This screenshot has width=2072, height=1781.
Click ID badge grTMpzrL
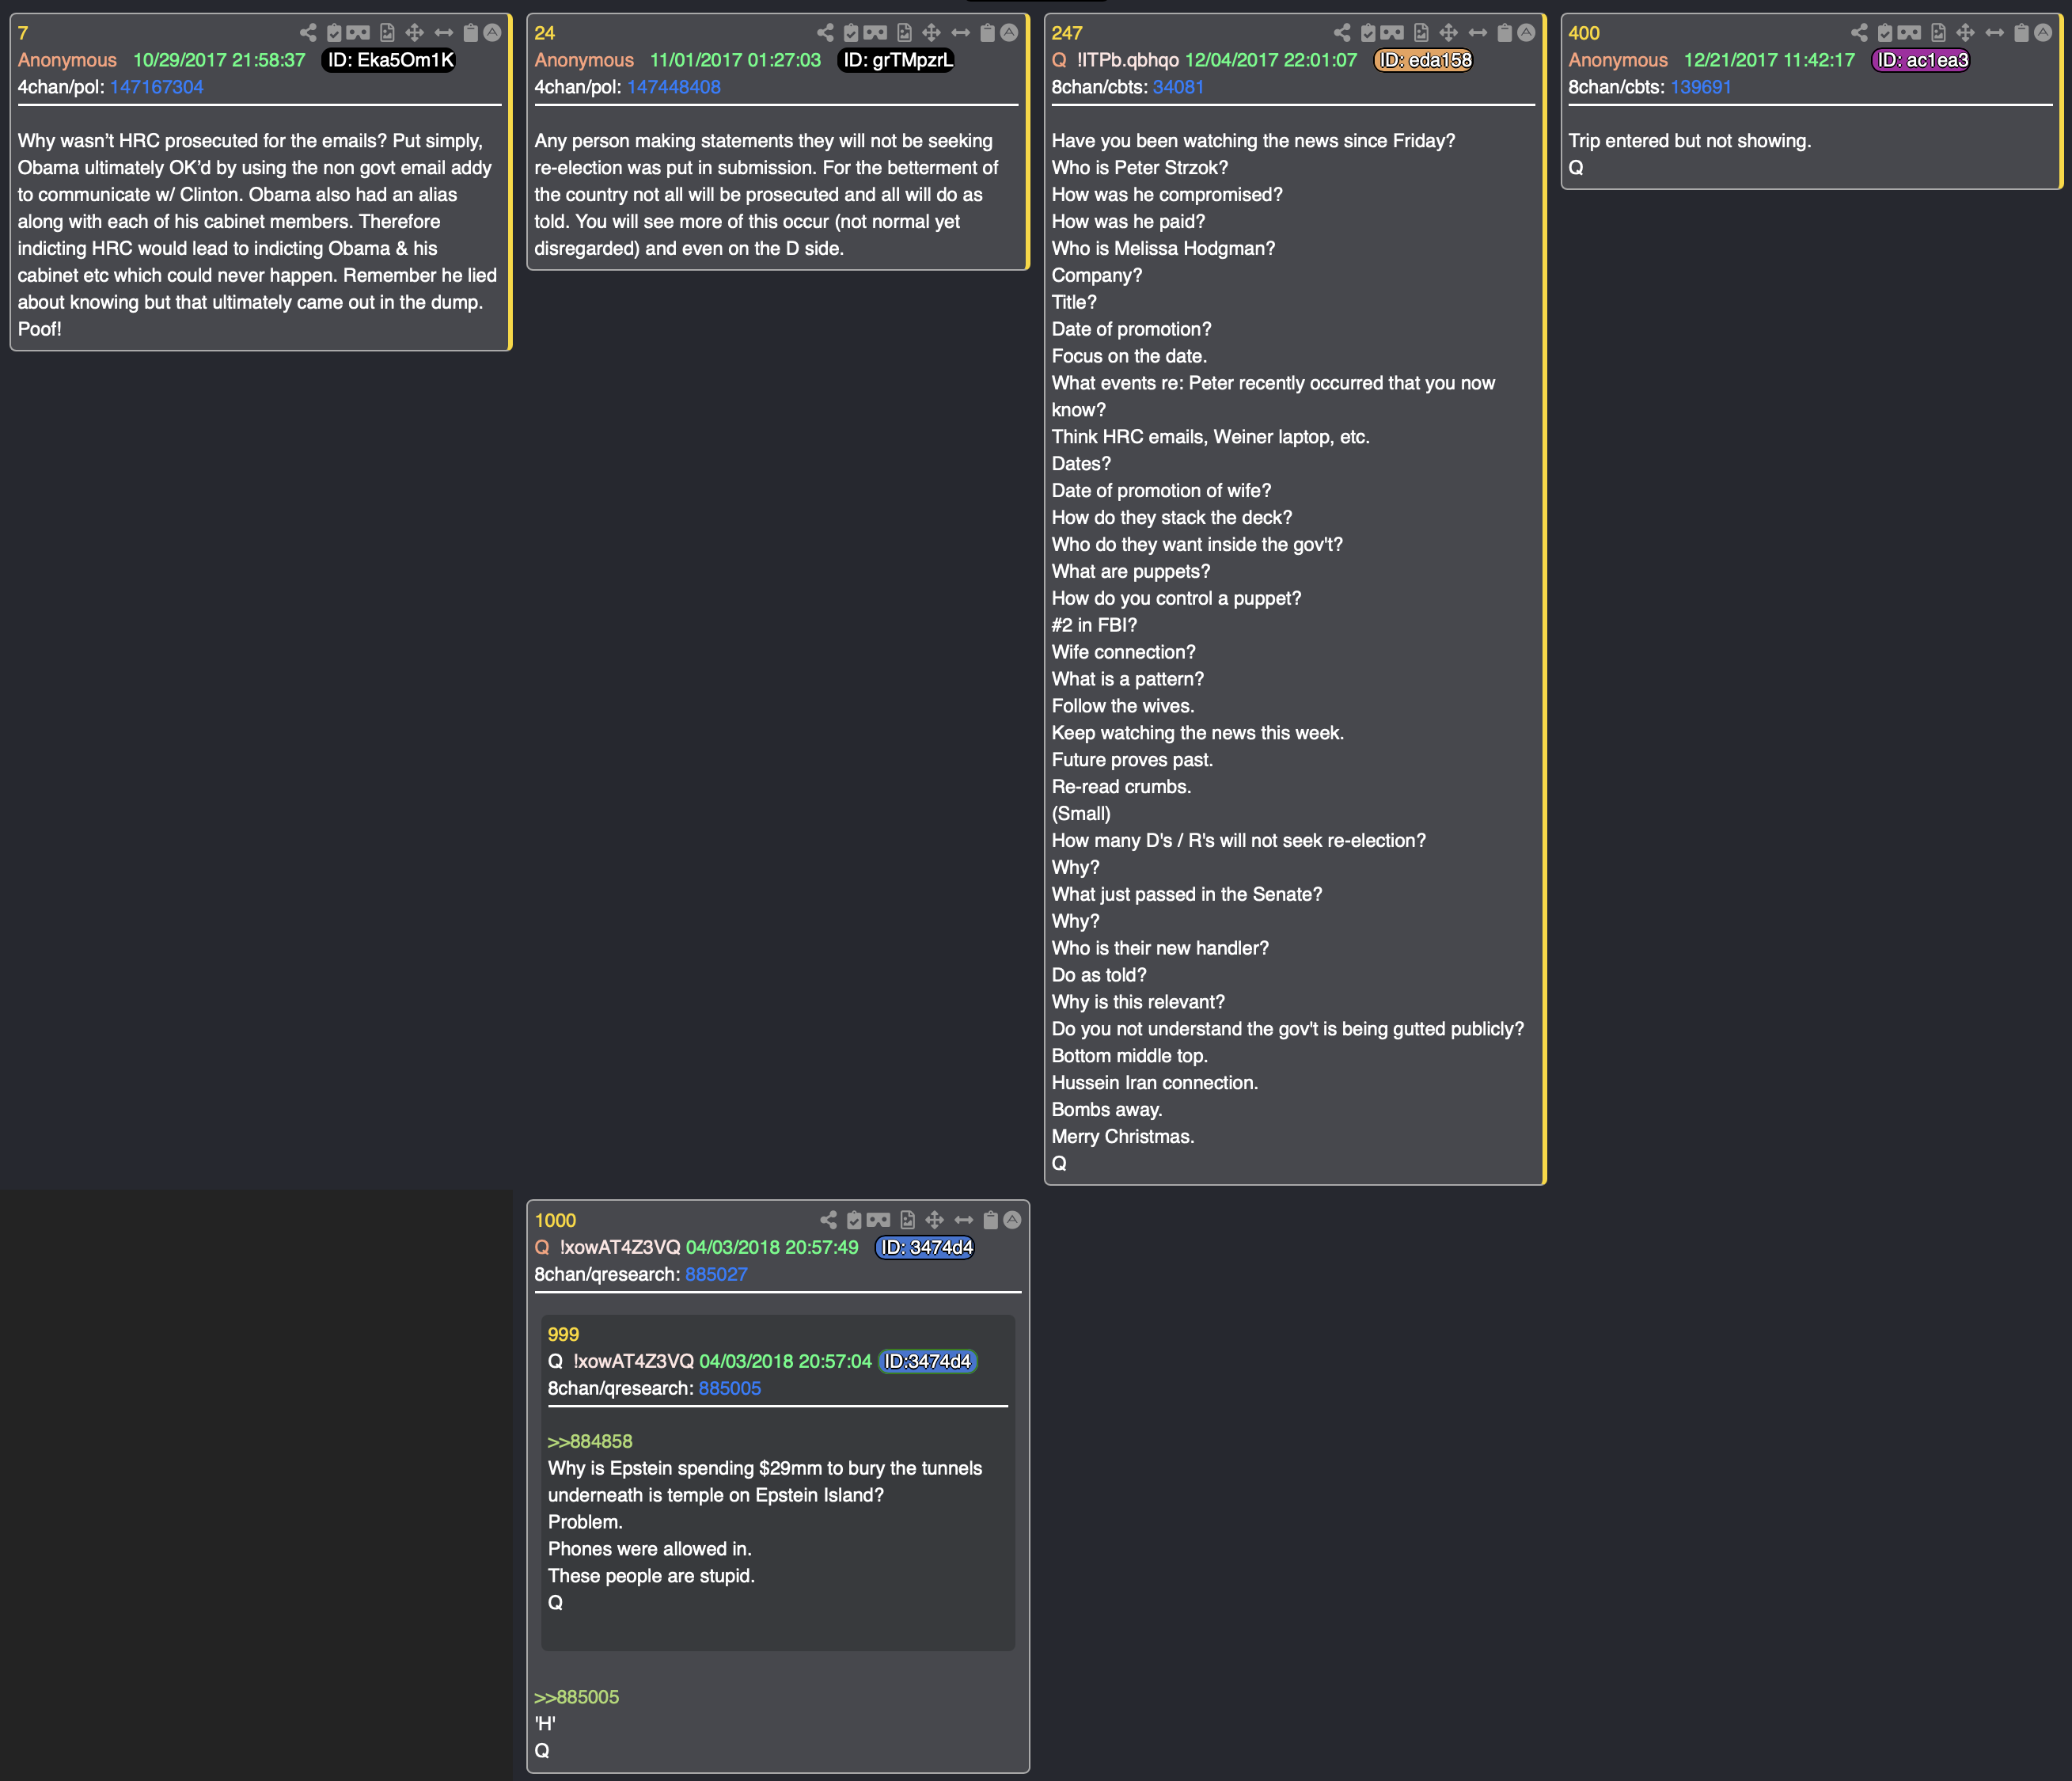[x=897, y=60]
